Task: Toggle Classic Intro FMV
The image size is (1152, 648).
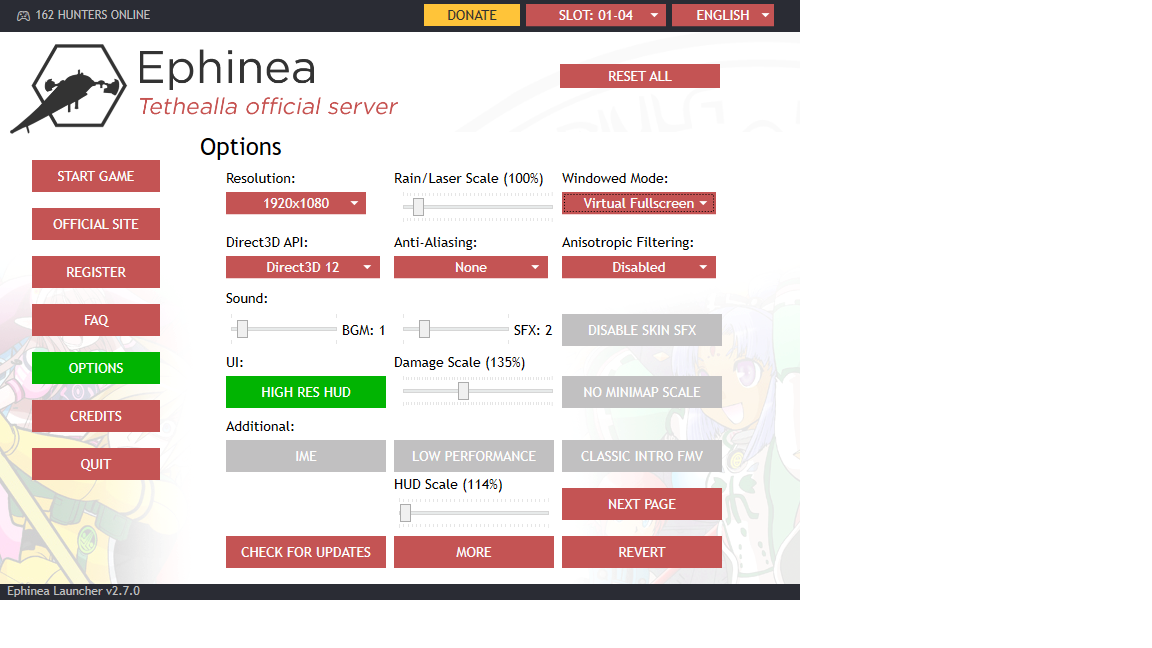Action: pyautogui.click(x=641, y=456)
